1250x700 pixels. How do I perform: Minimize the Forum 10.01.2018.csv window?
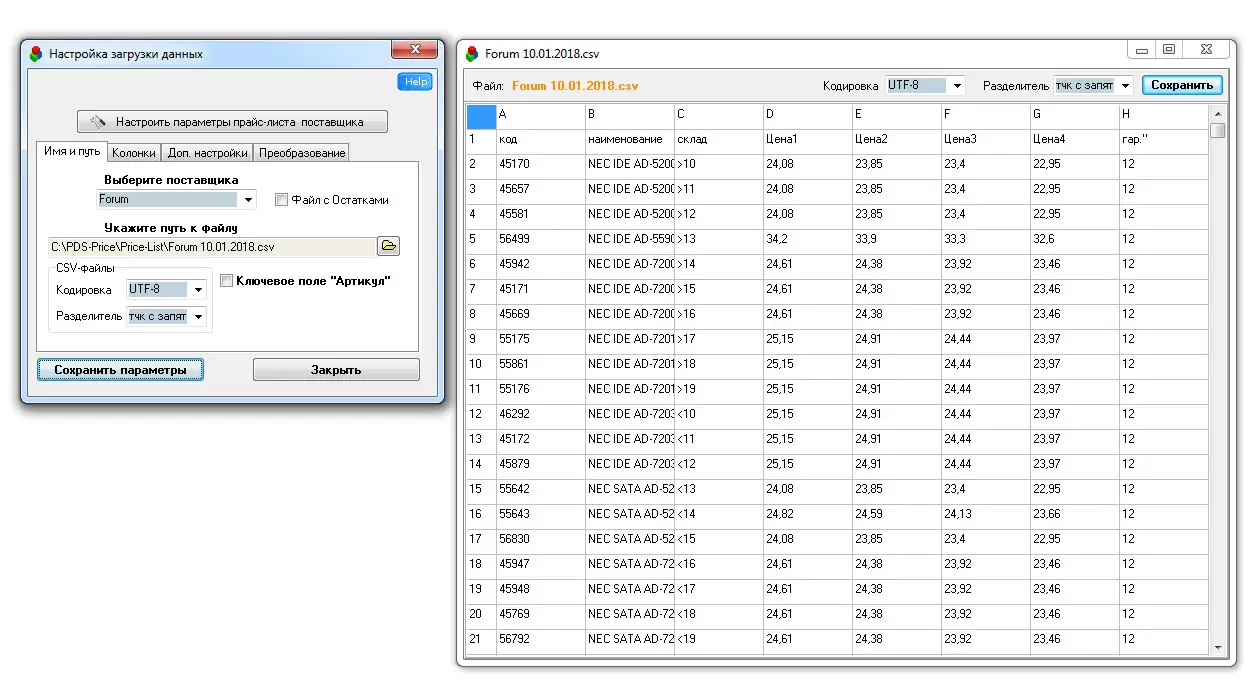click(x=1141, y=49)
